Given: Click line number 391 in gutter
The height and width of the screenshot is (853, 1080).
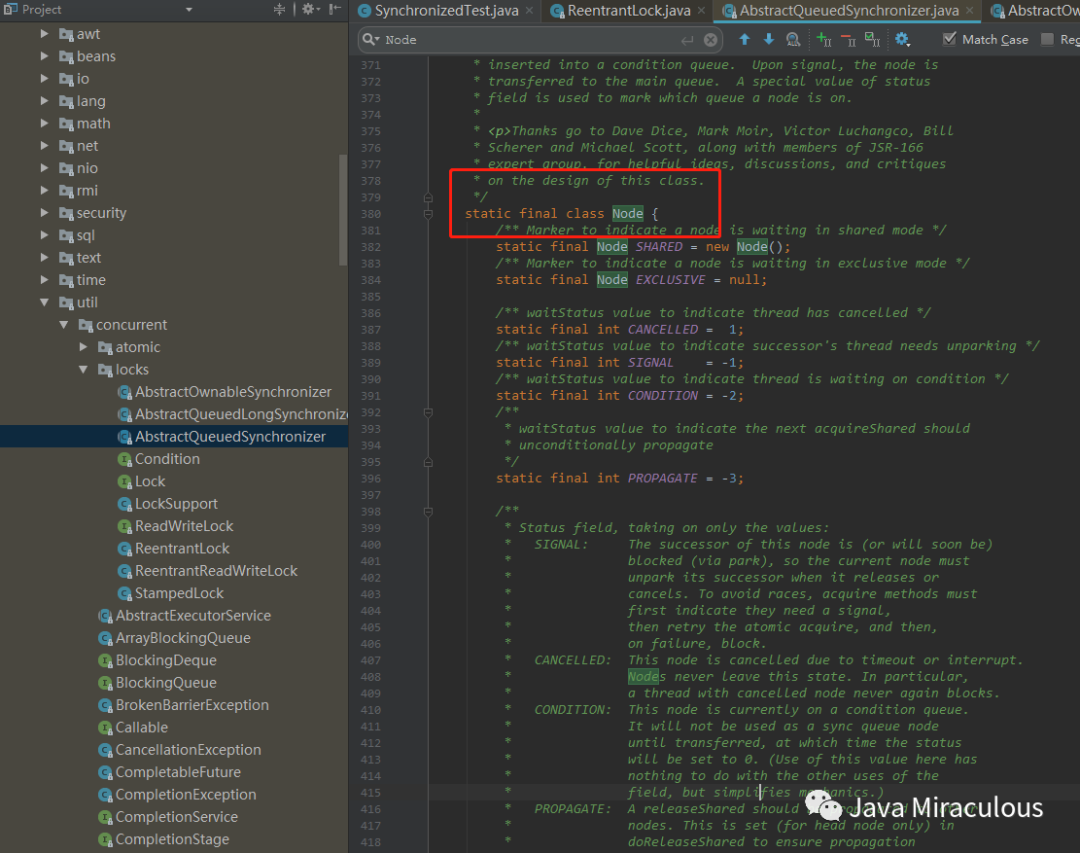Looking at the screenshot, I should 371,395.
